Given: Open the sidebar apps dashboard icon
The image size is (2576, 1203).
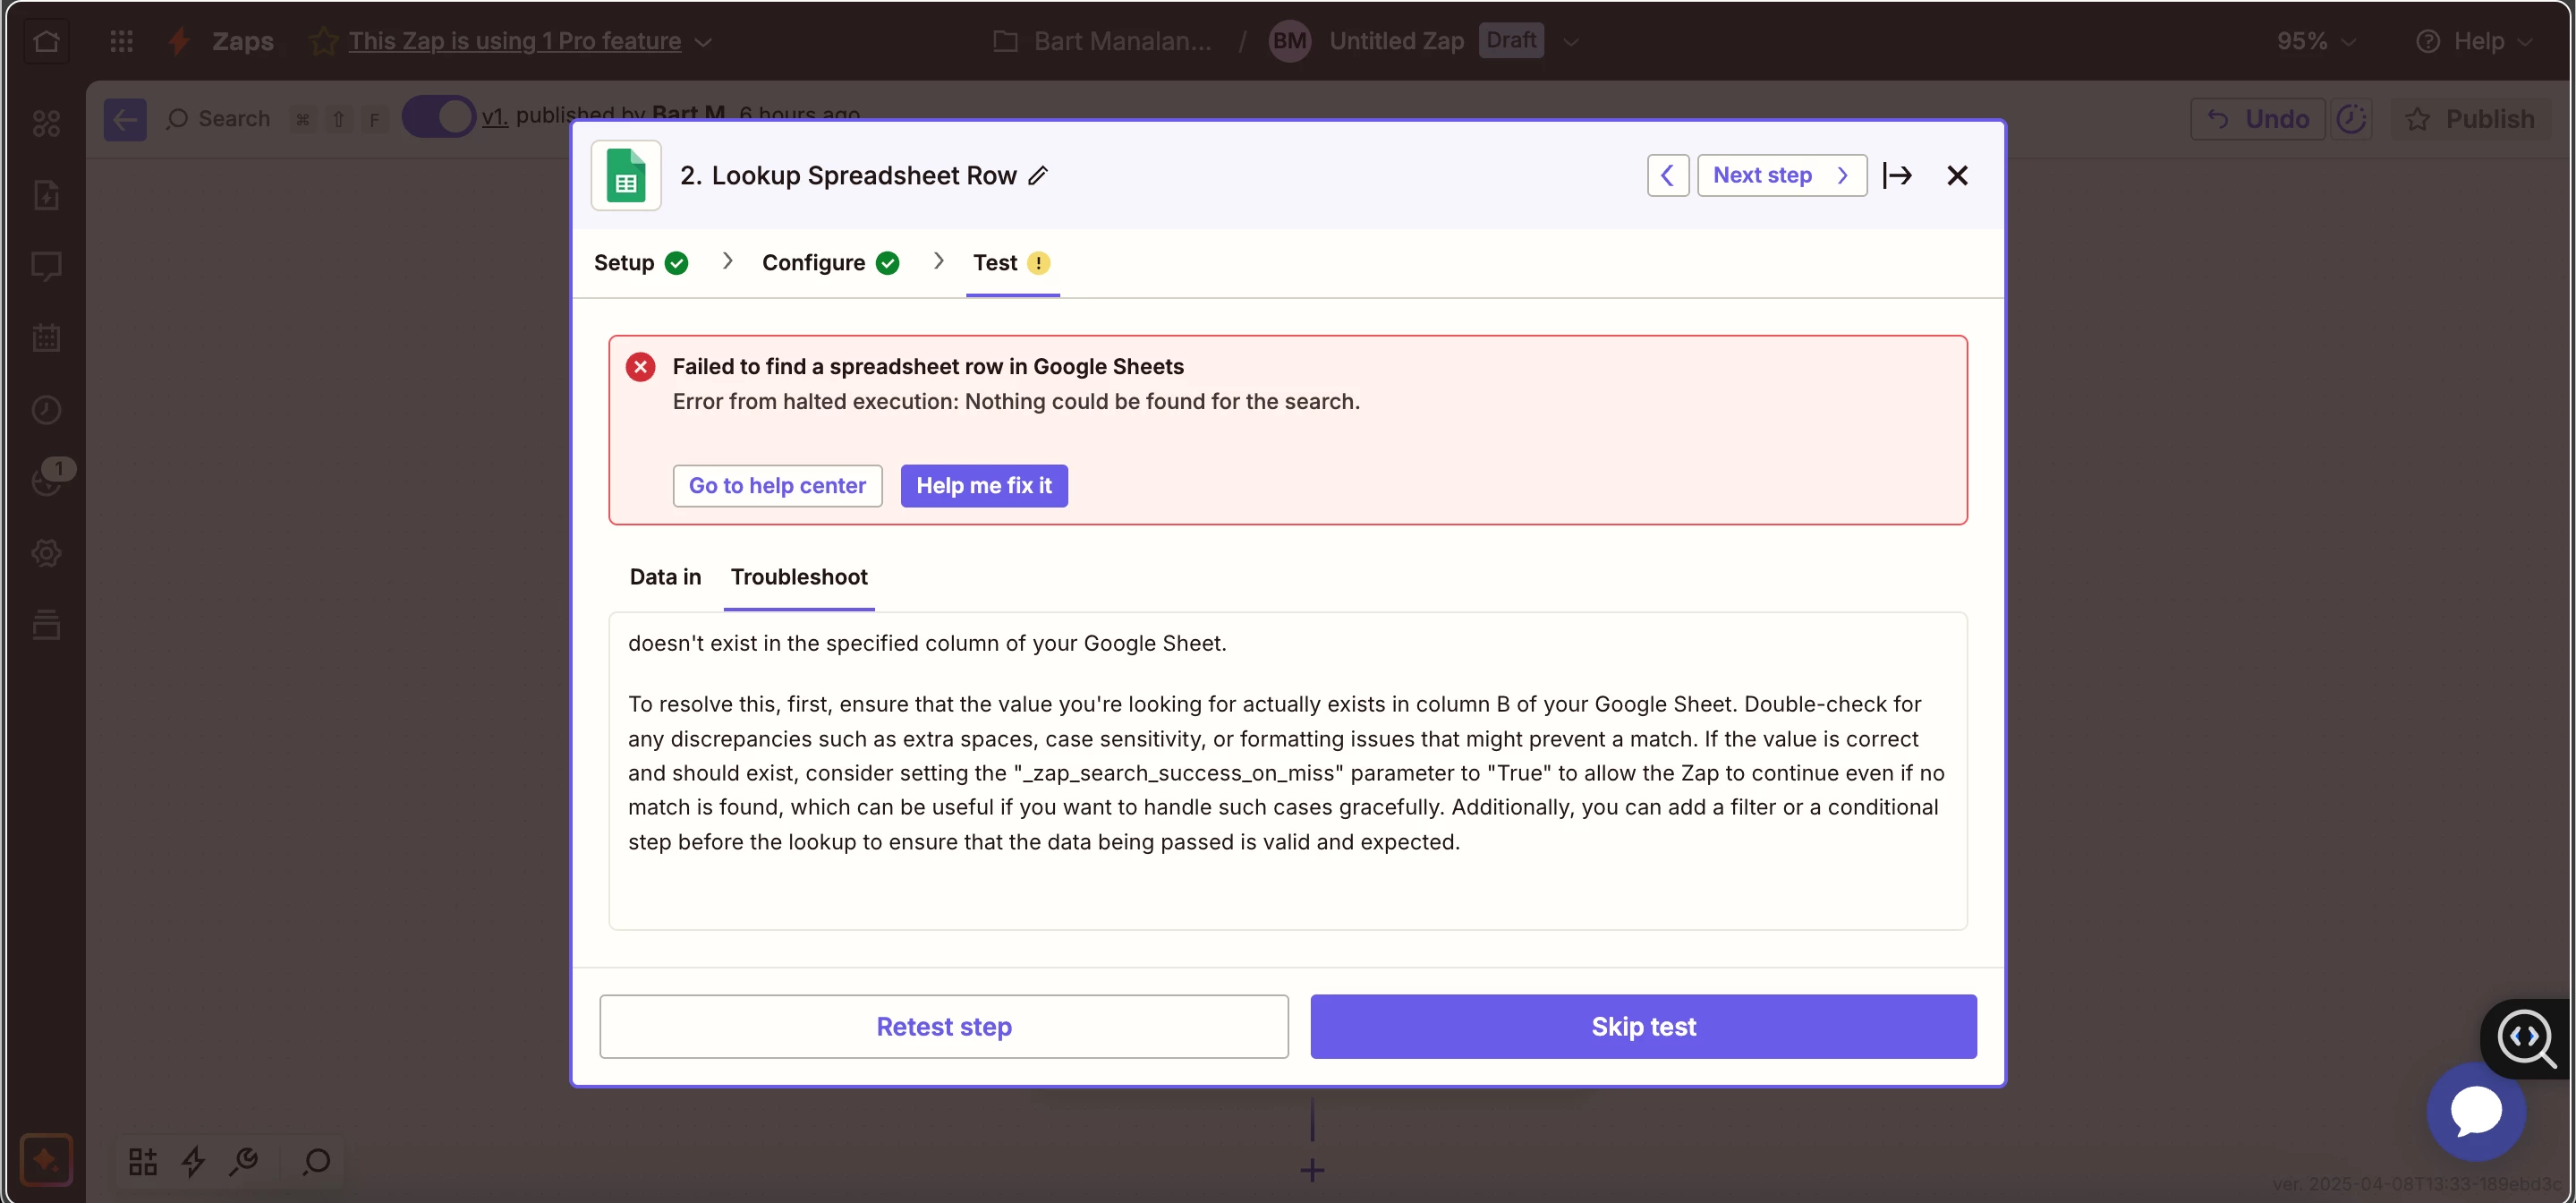Looking at the screenshot, I should pyautogui.click(x=46, y=123).
